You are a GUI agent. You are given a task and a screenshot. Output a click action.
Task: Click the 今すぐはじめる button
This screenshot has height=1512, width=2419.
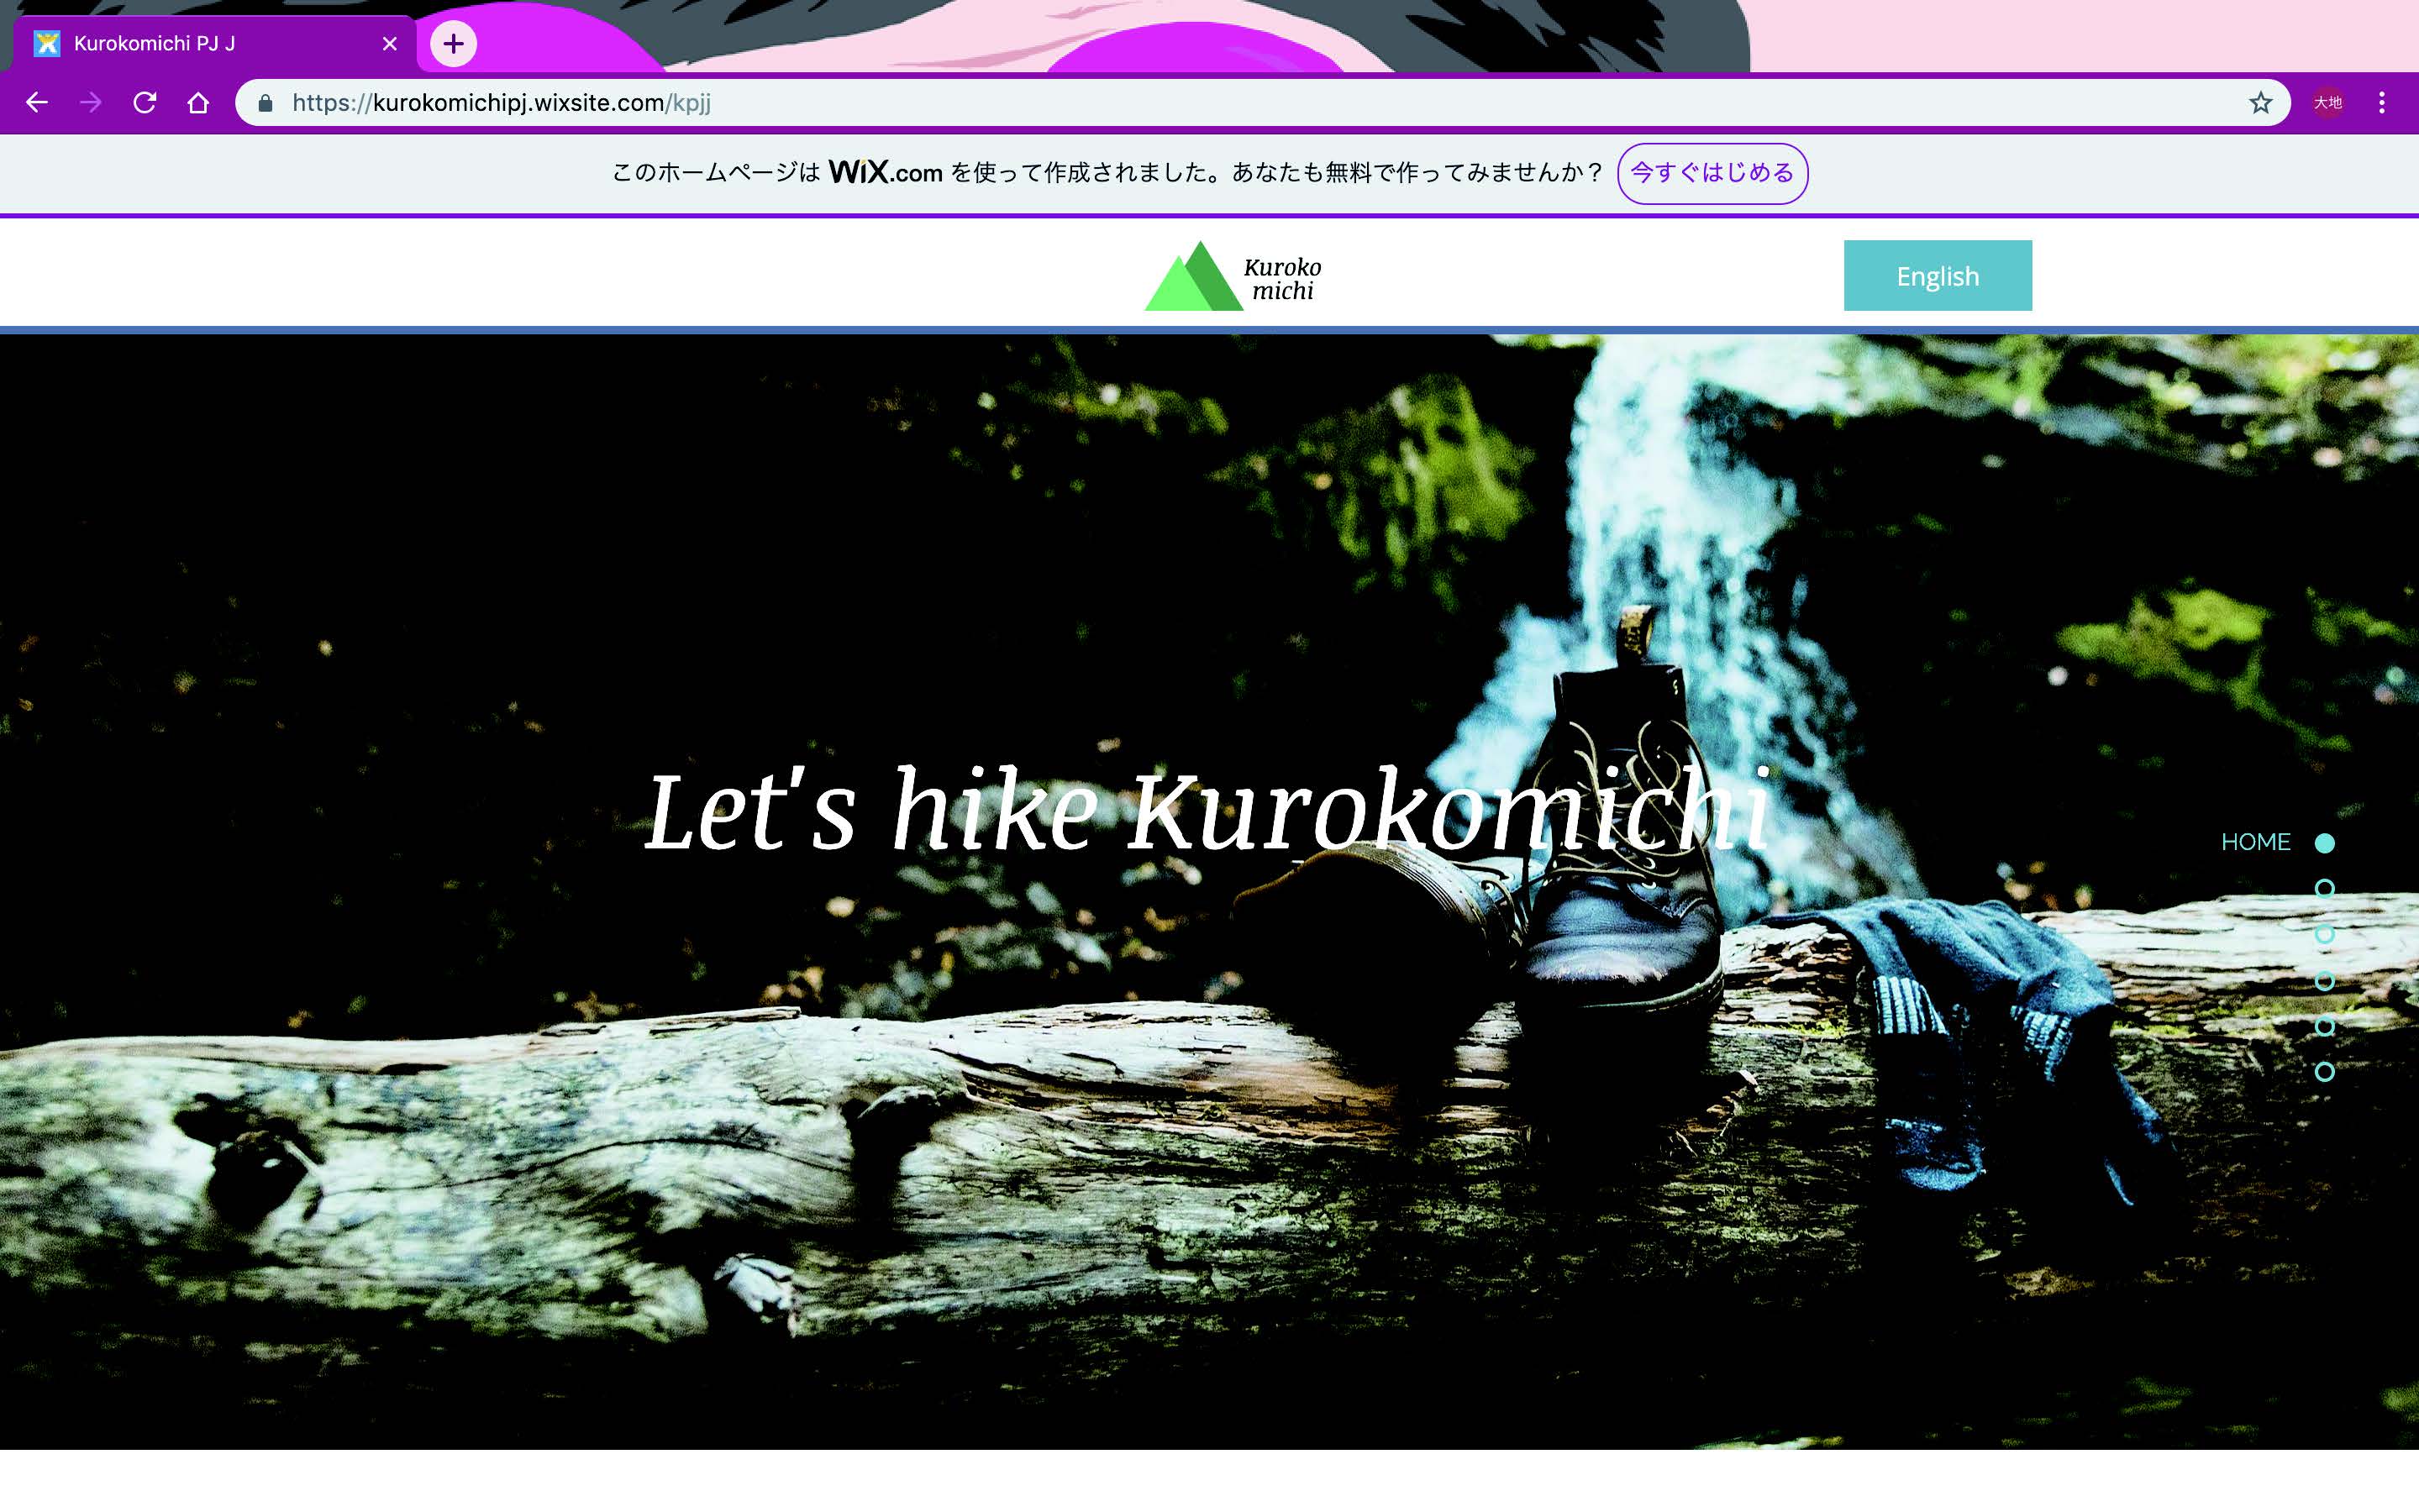pos(1712,173)
